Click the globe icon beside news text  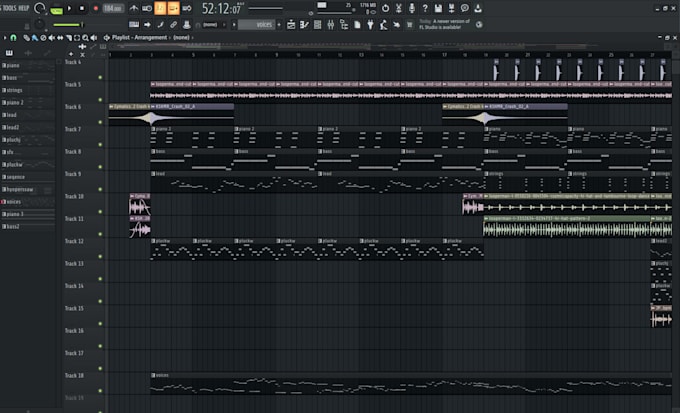point(479,25)
